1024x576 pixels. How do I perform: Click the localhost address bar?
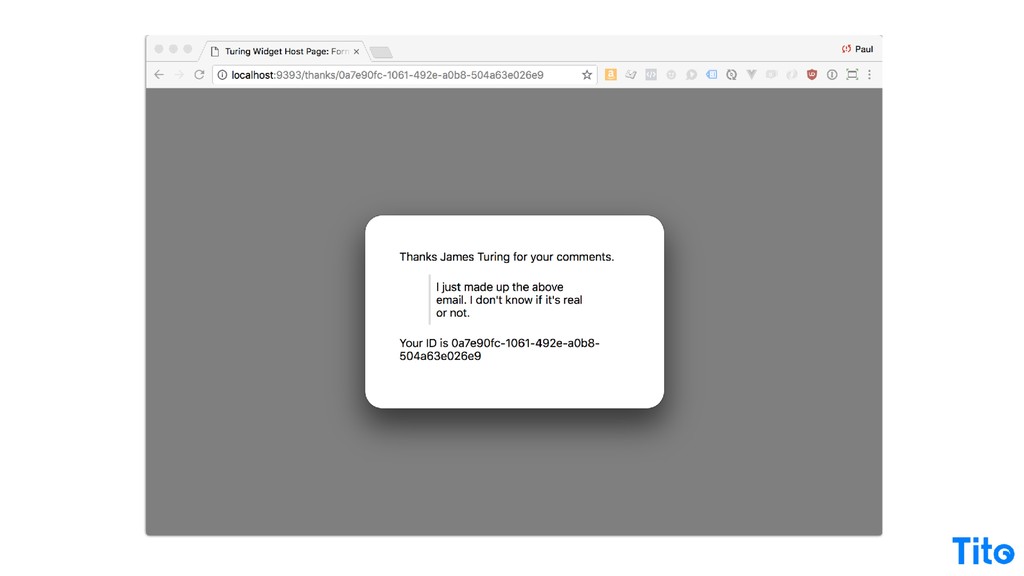click(x=405, y=75)
